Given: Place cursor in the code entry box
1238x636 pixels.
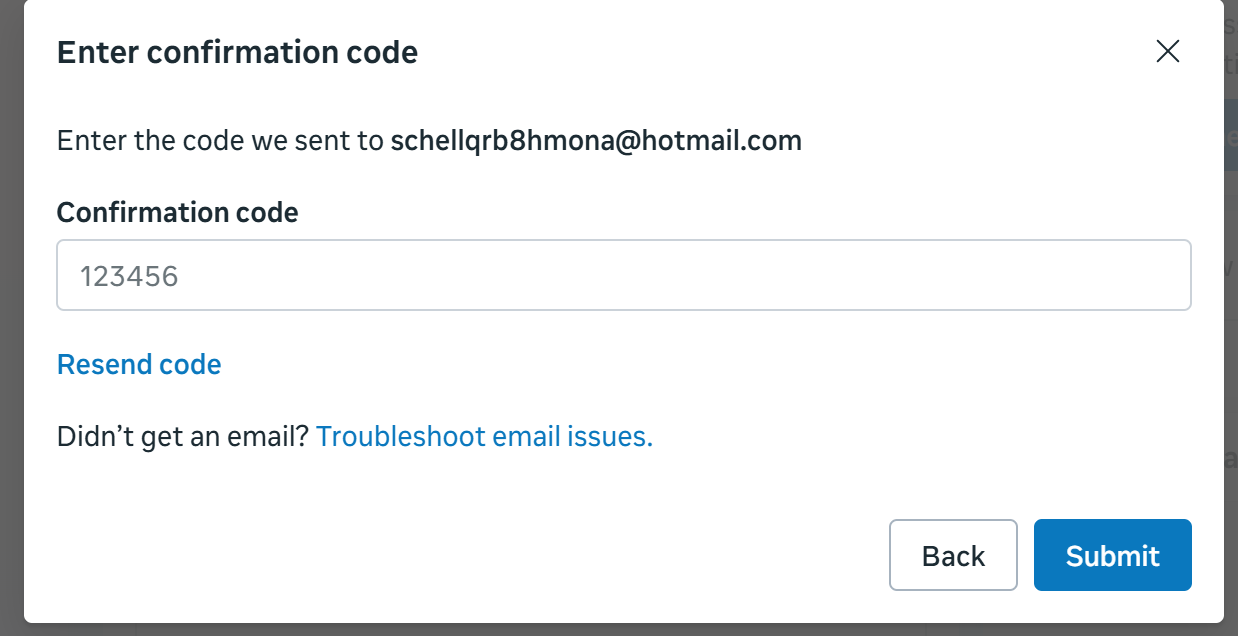Looking at the screenshot, I should coord(623,275).
